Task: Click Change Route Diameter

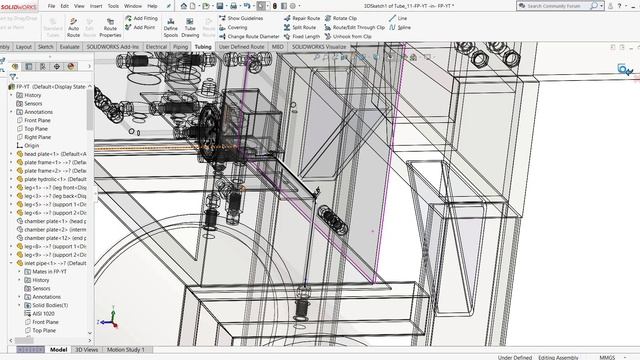Action: pos(249,36)
